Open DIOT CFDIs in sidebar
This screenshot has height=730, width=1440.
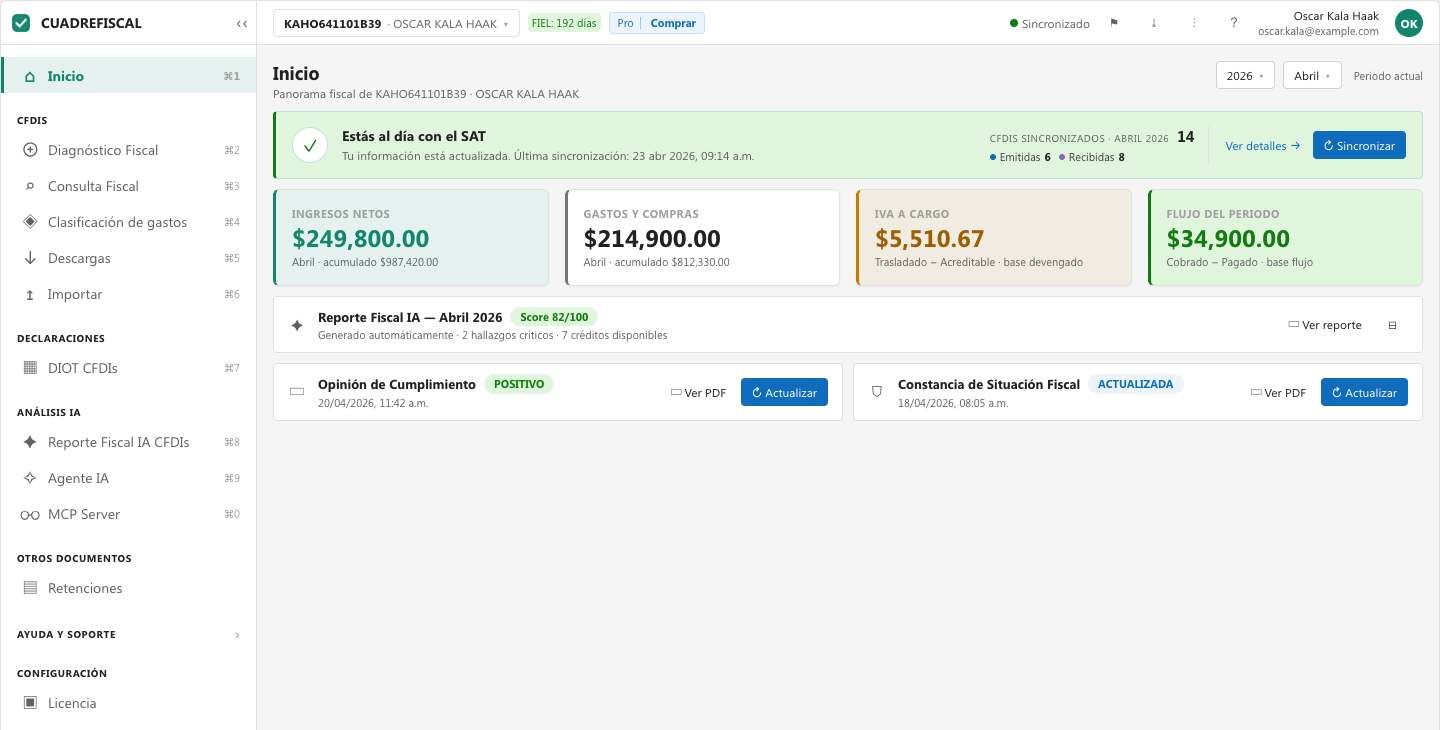coord(128,368)
